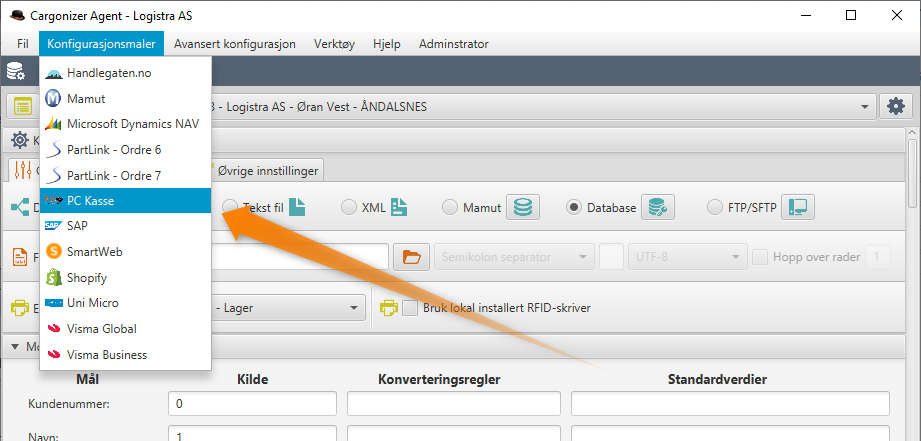Open the Adminstrator menu
This screenshot has width=921, height=441.
pos(453,44)
